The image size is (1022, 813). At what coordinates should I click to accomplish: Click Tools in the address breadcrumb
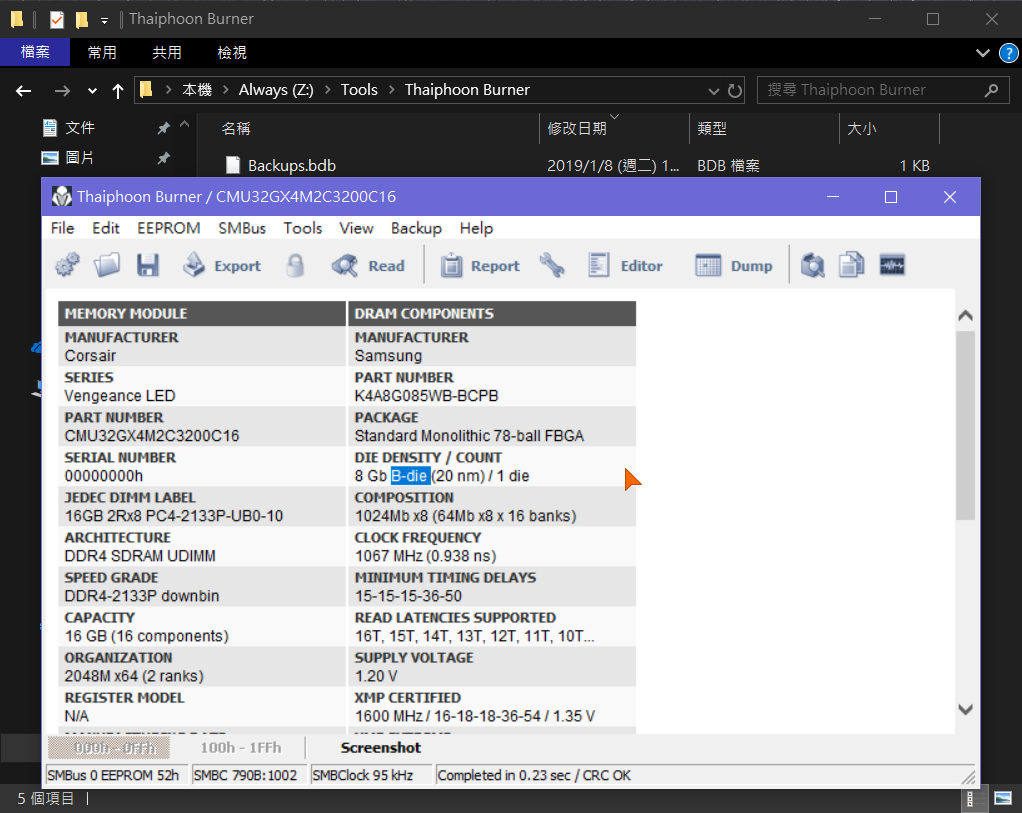[359, 90]
